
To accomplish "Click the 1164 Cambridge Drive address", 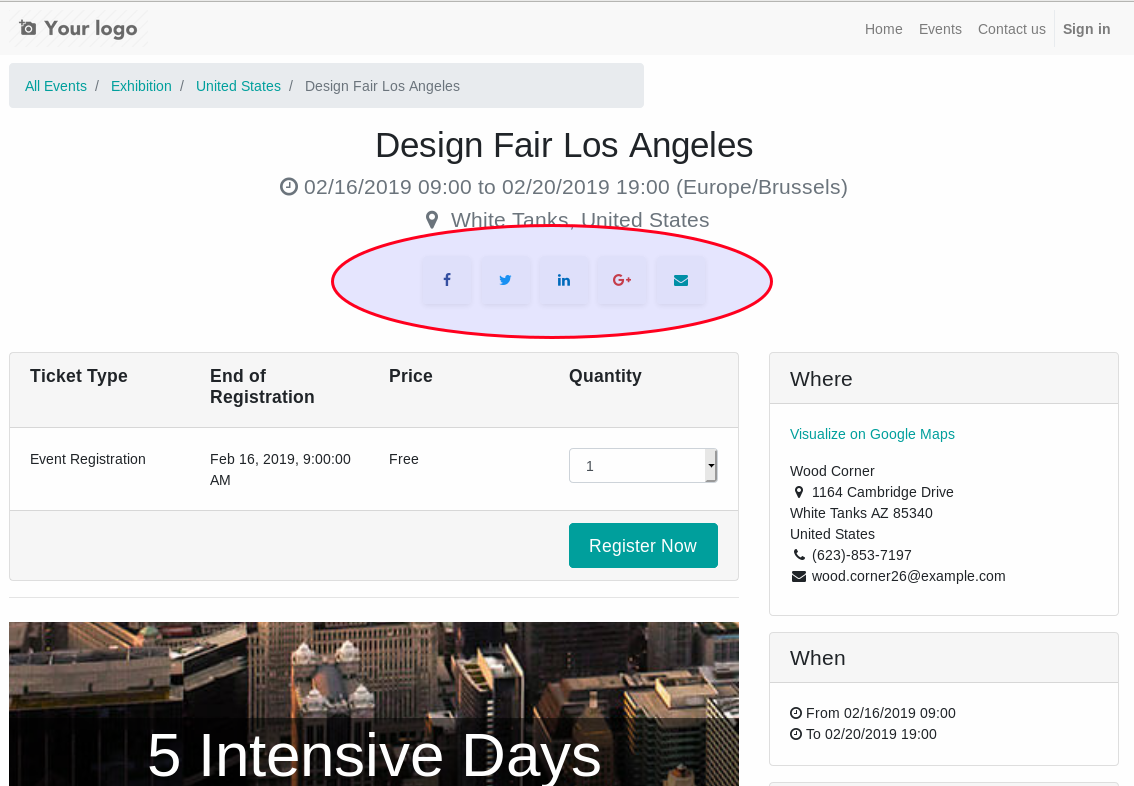I will pyautogui.click(x=882, y=492).
